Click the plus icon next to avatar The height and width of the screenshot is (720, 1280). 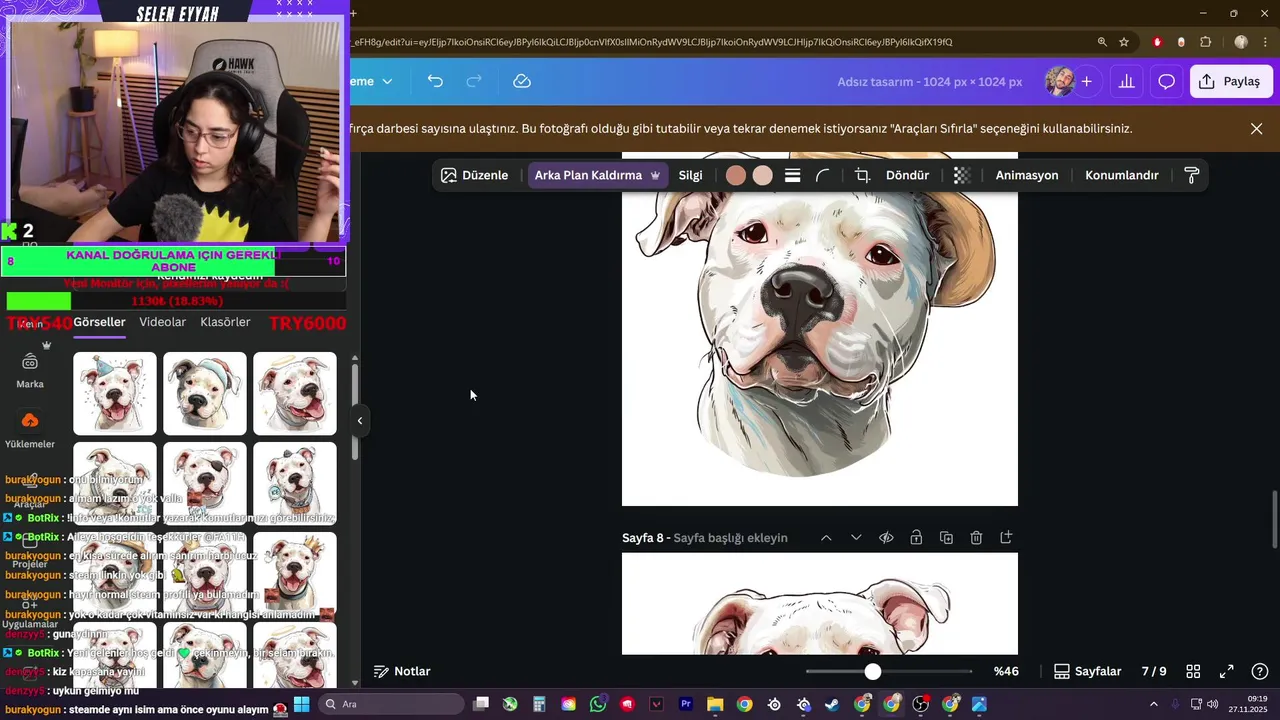tap(1086, 81)
